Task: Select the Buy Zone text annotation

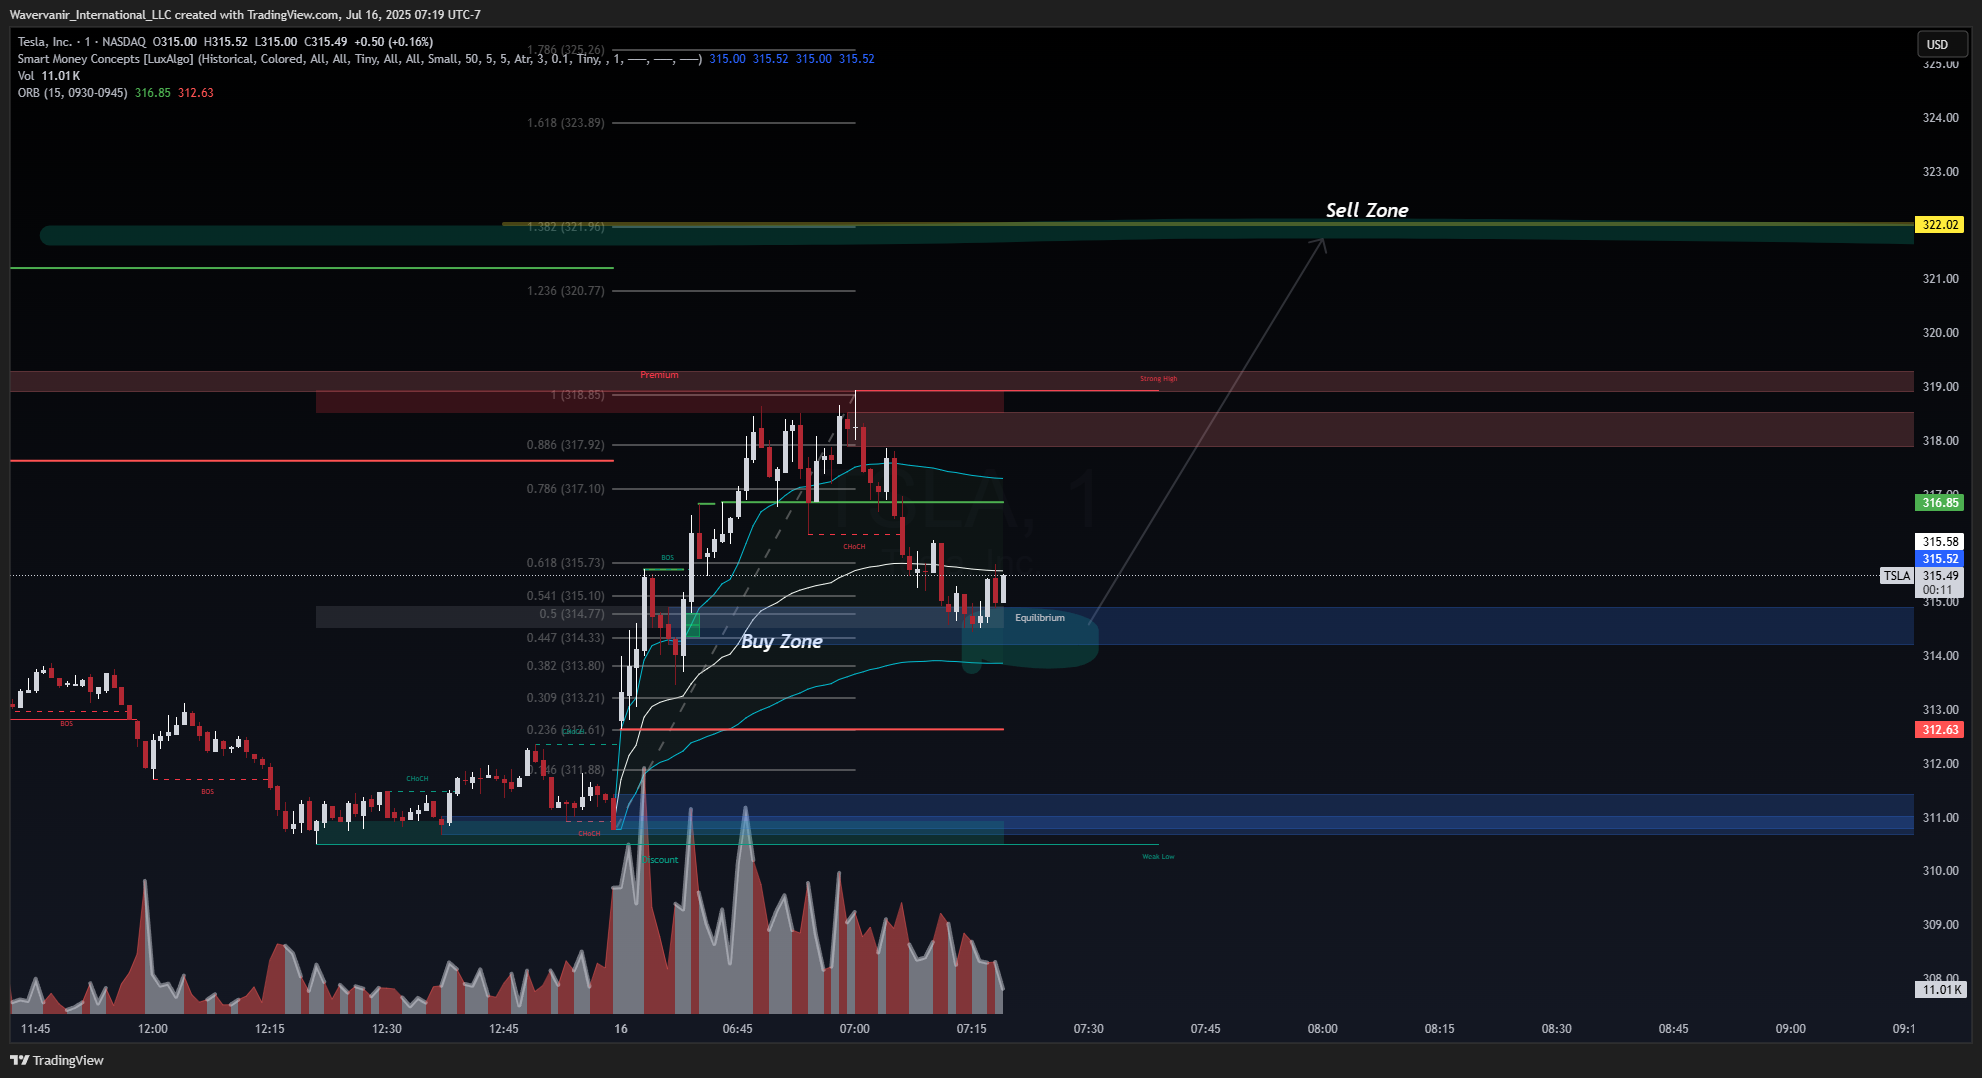Action: click(x=782, y=642)
